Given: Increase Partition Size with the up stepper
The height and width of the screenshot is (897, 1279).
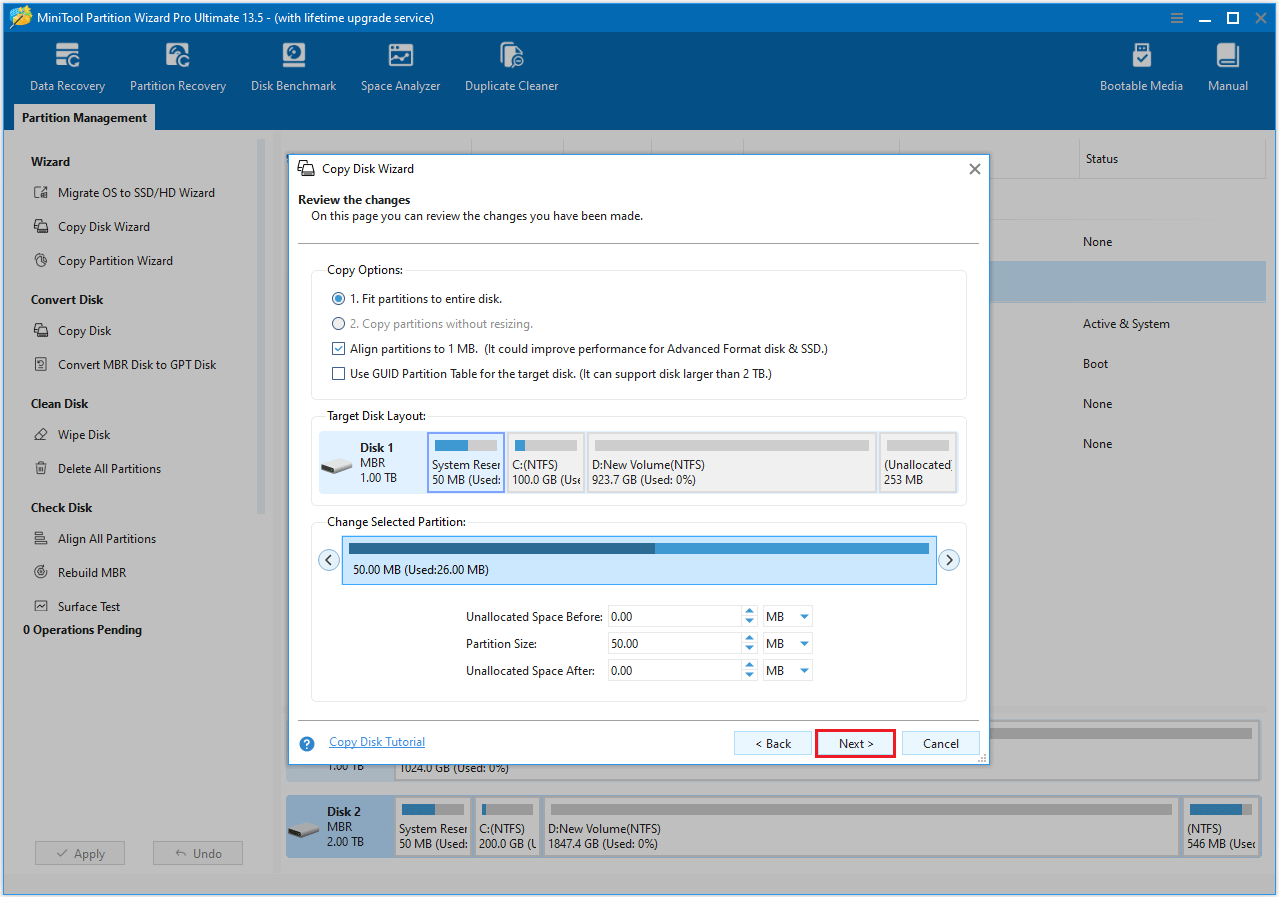Looking at the screenshot, I should click(x=749, y=638).
